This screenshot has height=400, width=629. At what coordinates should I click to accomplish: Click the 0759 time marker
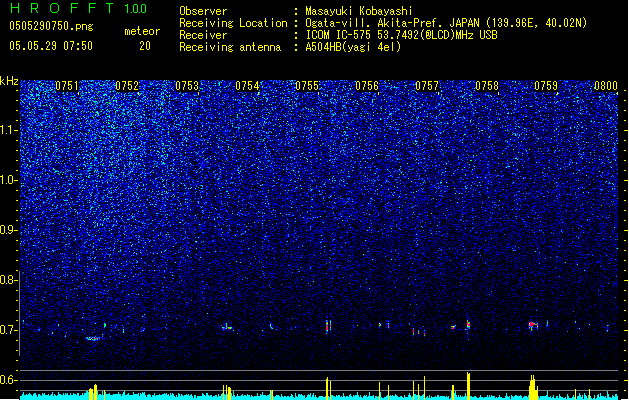click(546, 86)
